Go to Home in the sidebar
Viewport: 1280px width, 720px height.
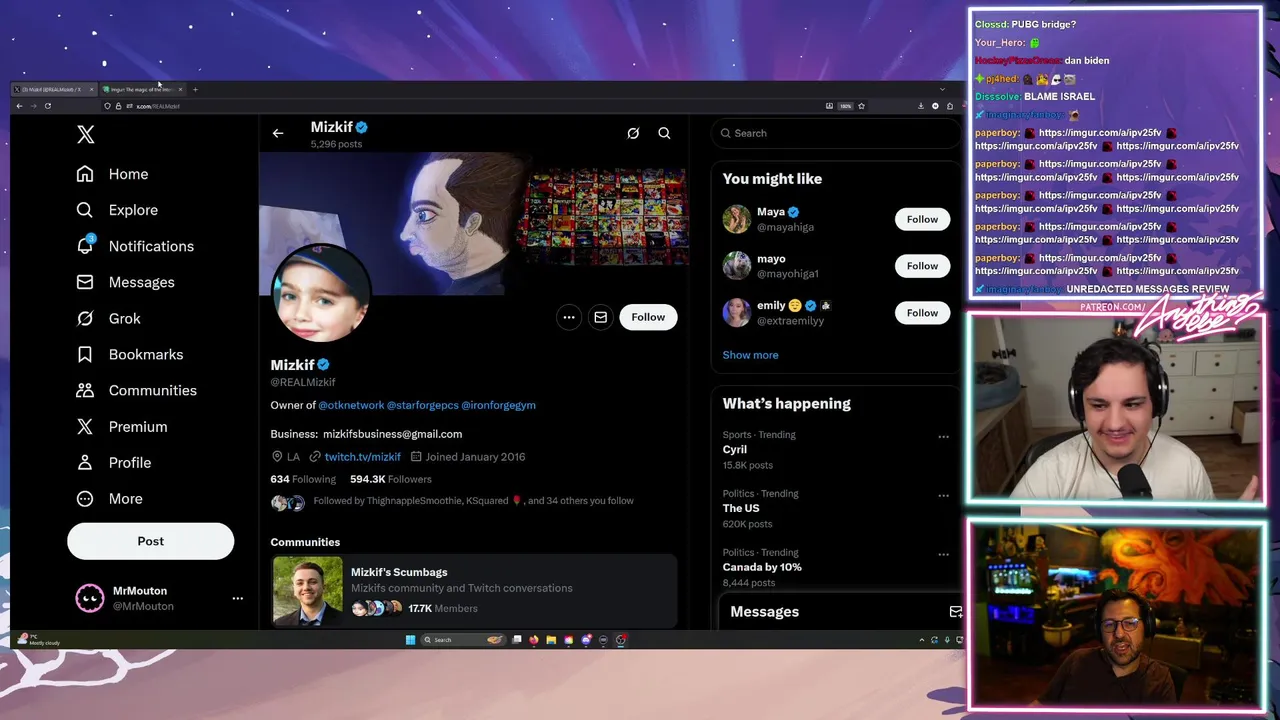(113, 174)
